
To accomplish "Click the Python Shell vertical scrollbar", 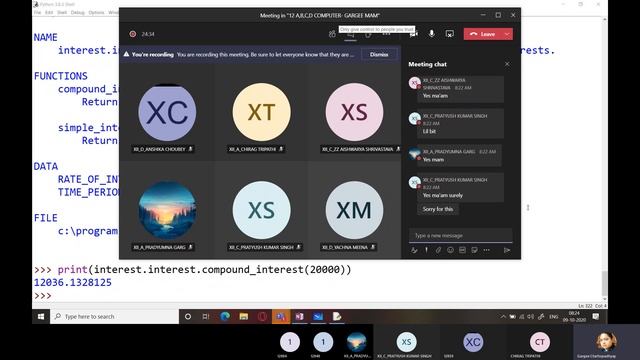I will pyautogui.click(x=604, y=159).
